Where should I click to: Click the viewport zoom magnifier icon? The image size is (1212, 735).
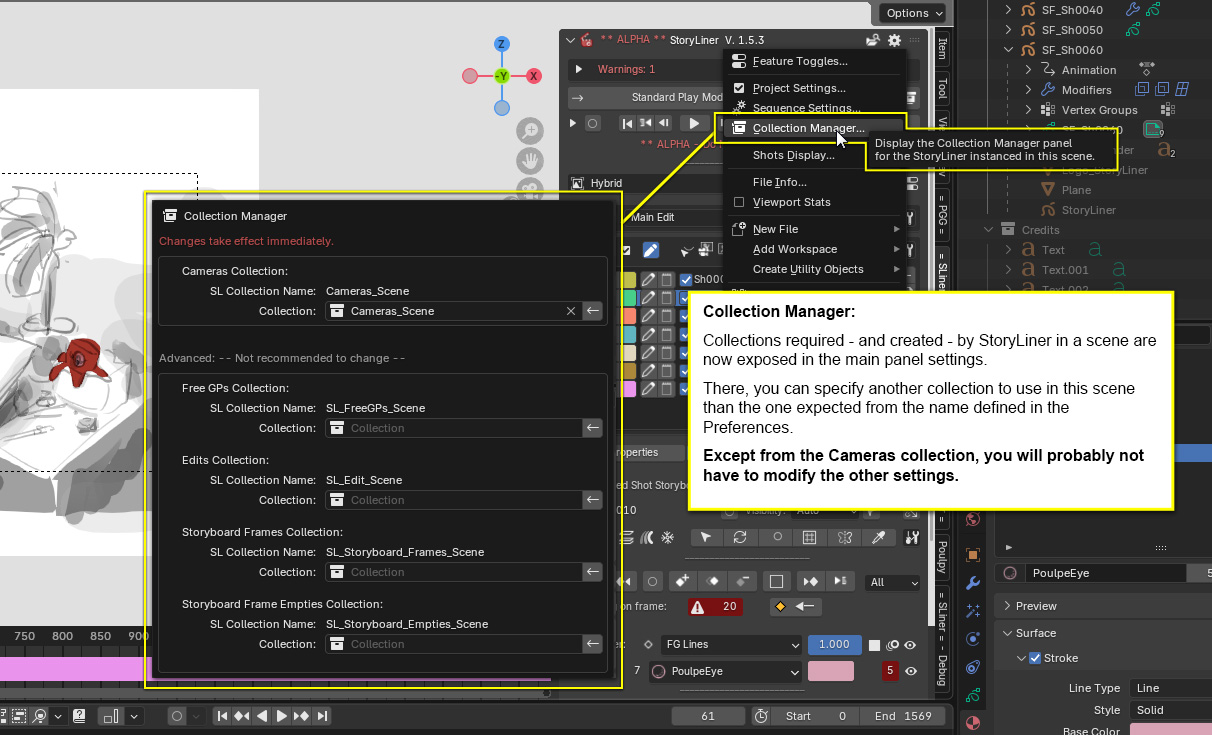tap(529, 130)
